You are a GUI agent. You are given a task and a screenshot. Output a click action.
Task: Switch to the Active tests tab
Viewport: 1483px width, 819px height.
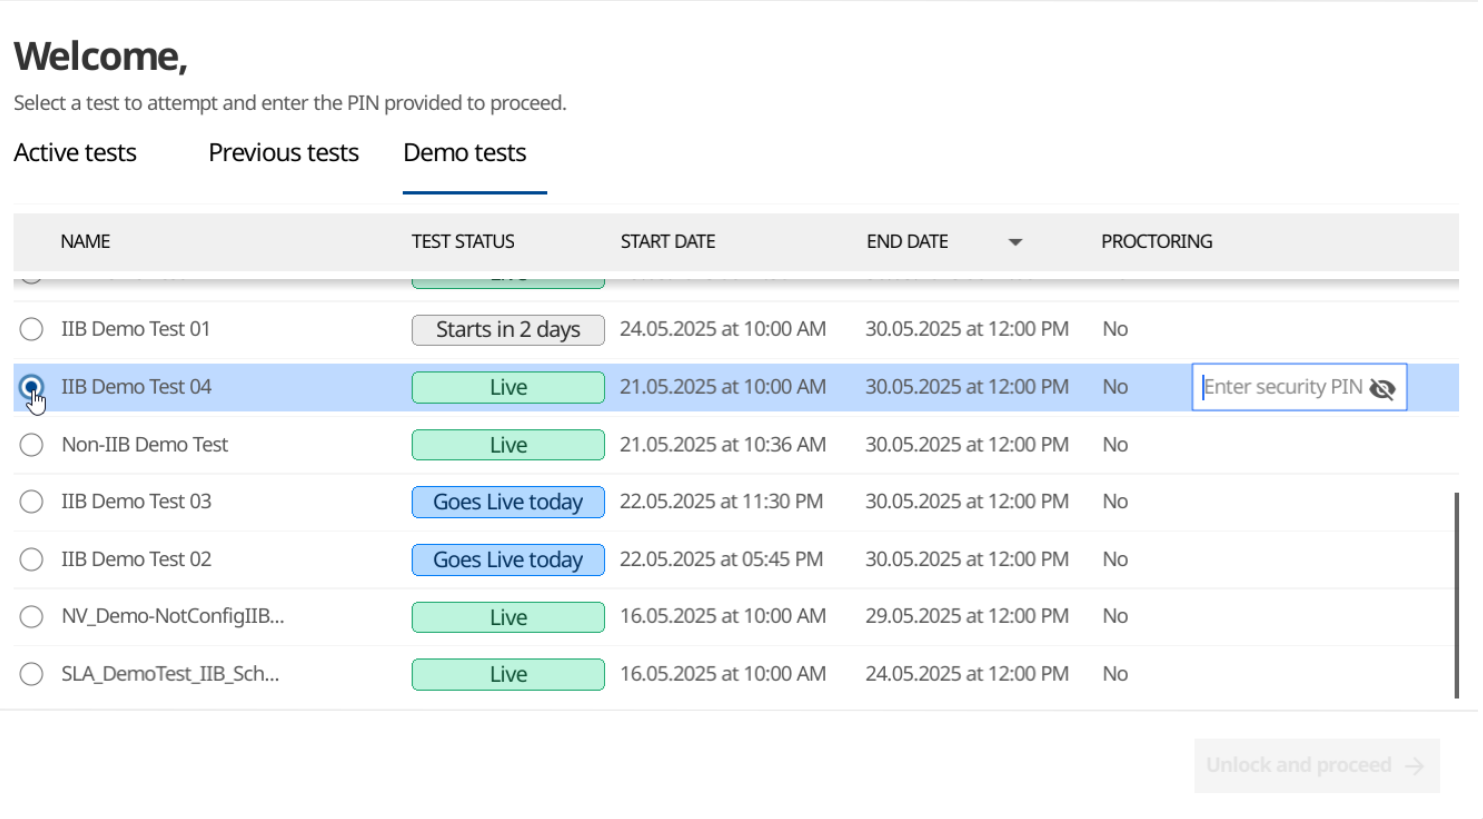coord(75,152)
